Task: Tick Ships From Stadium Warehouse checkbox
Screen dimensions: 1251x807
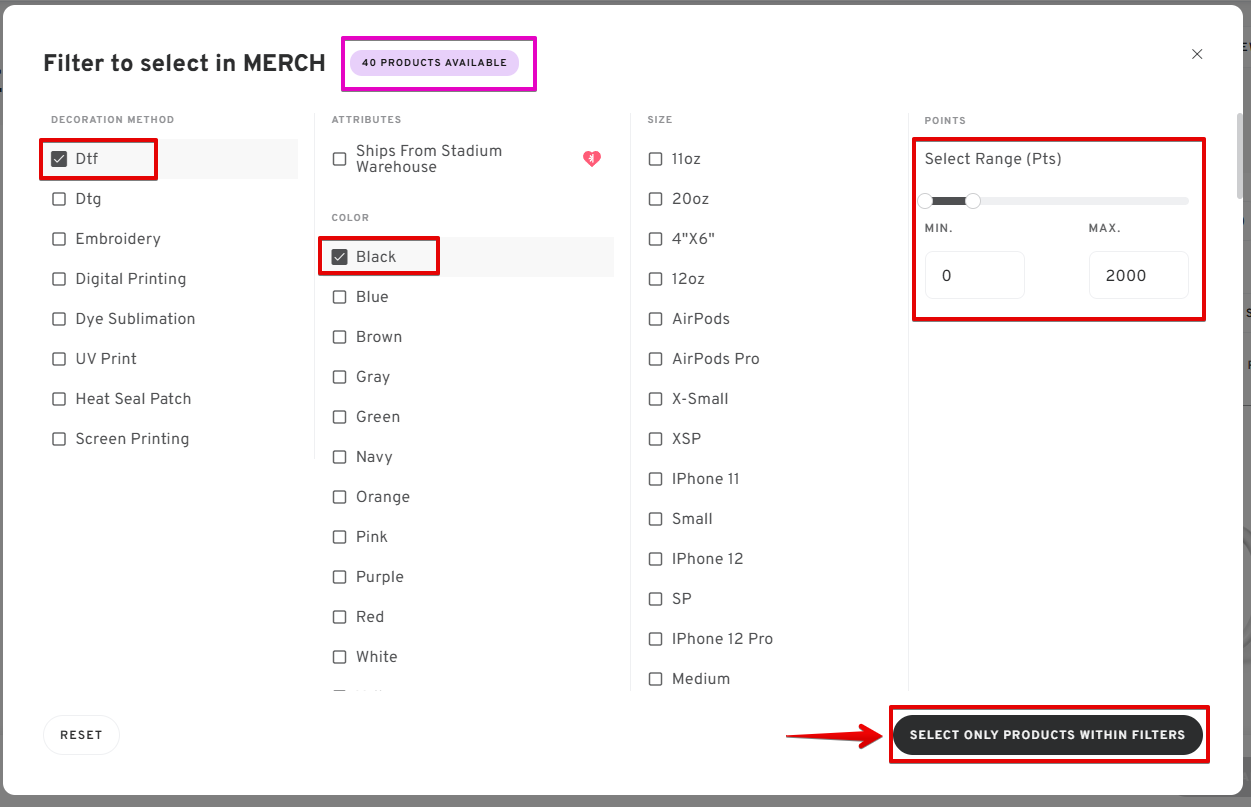Action: pos(340,159)
